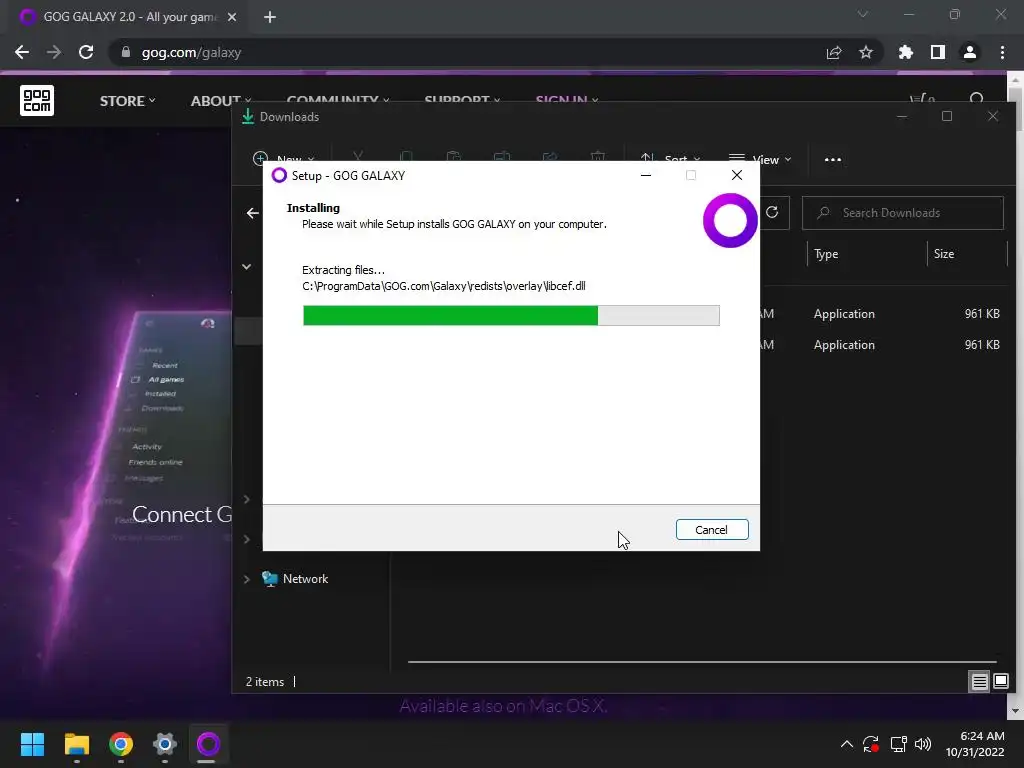This screenshot has height=768, width=1024.
Task: Open the Sort dropdown in Downloads window
Action: tap(670, 159)
